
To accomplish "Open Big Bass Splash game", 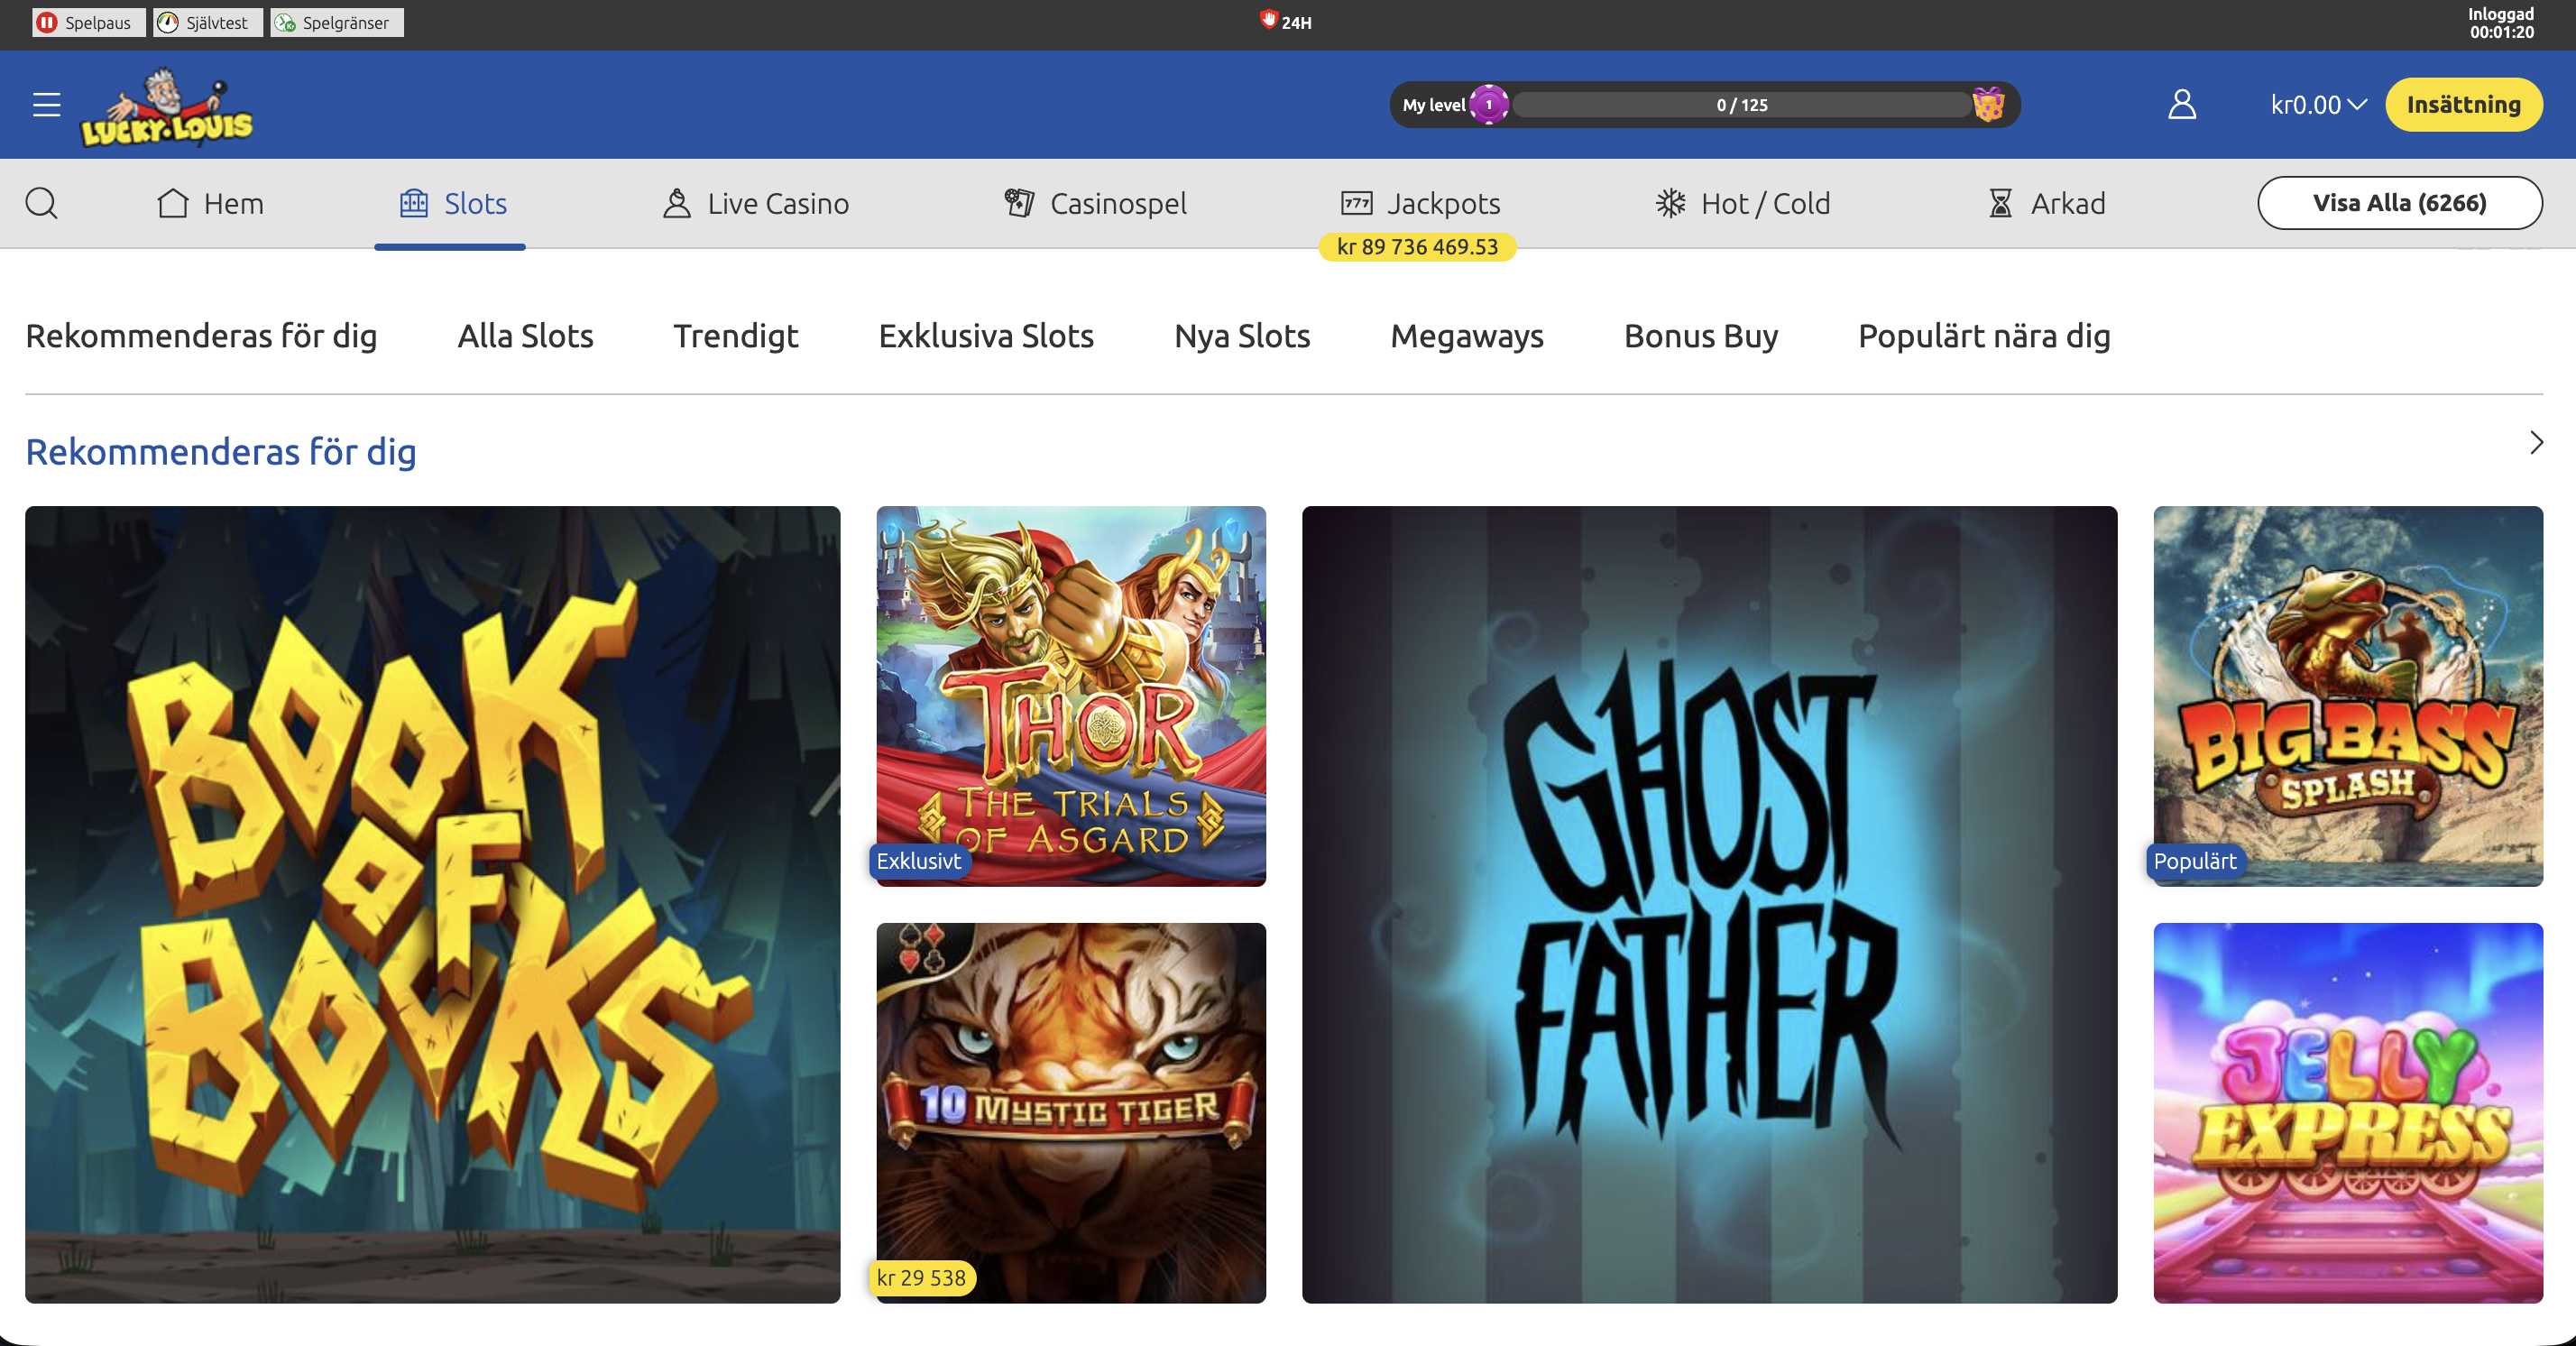I will [x=2348, y=696].
